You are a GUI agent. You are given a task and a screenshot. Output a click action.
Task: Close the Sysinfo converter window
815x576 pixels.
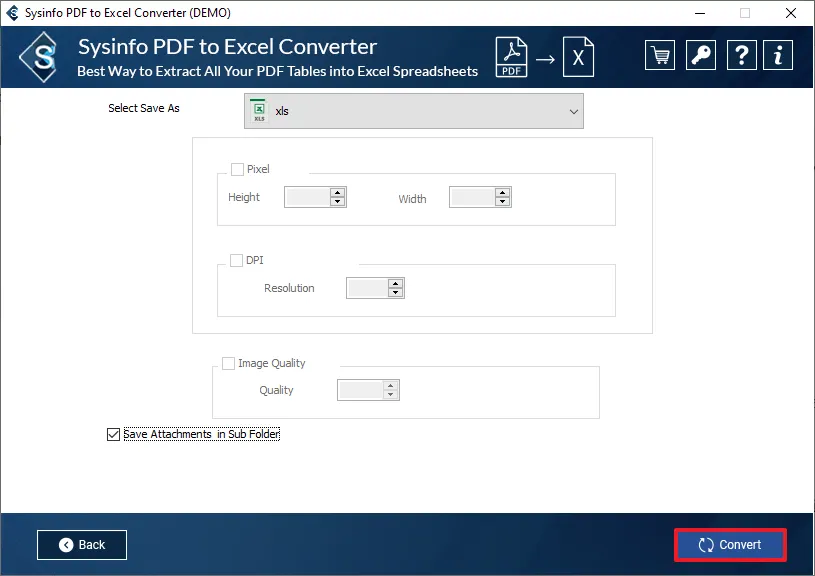[789, 13]
